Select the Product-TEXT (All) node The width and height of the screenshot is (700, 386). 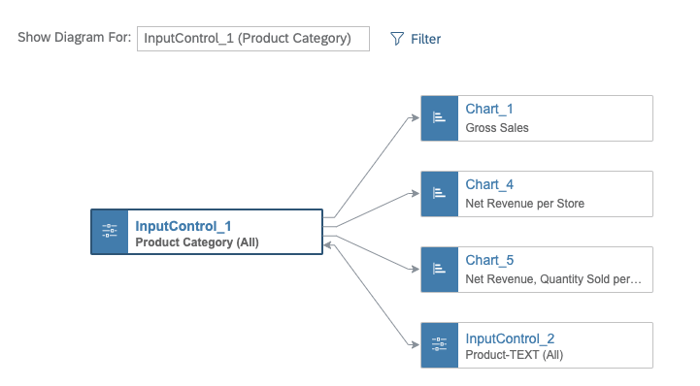(x=537, y=345)
